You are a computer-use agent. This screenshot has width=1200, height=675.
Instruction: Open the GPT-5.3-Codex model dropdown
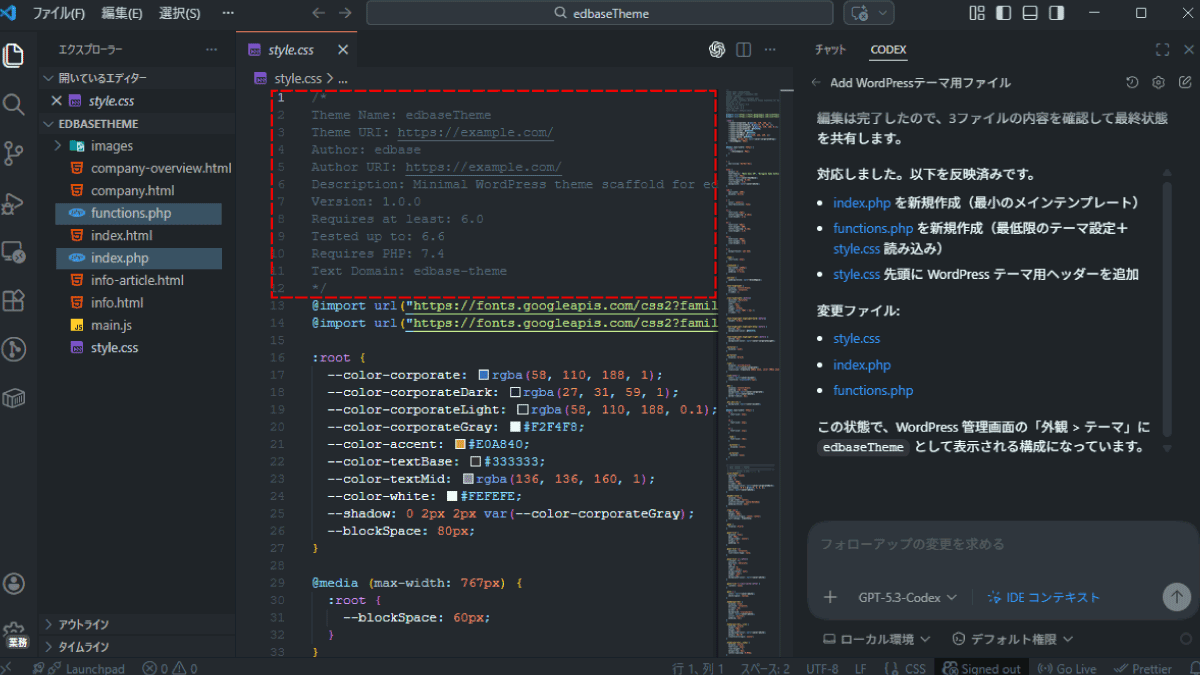[907, 597]
